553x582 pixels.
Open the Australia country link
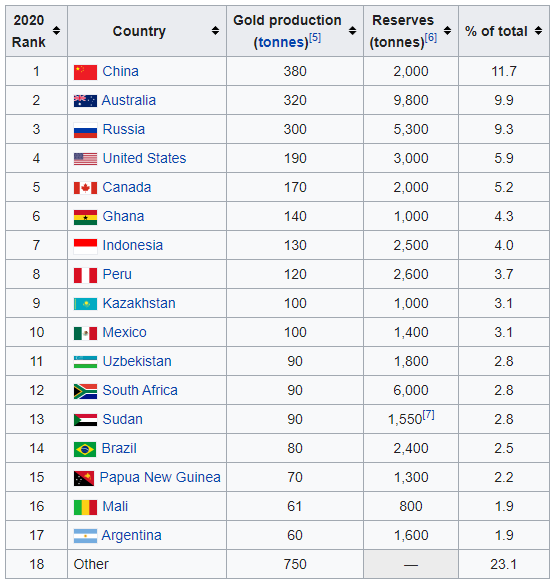click(x=129, y=100)
